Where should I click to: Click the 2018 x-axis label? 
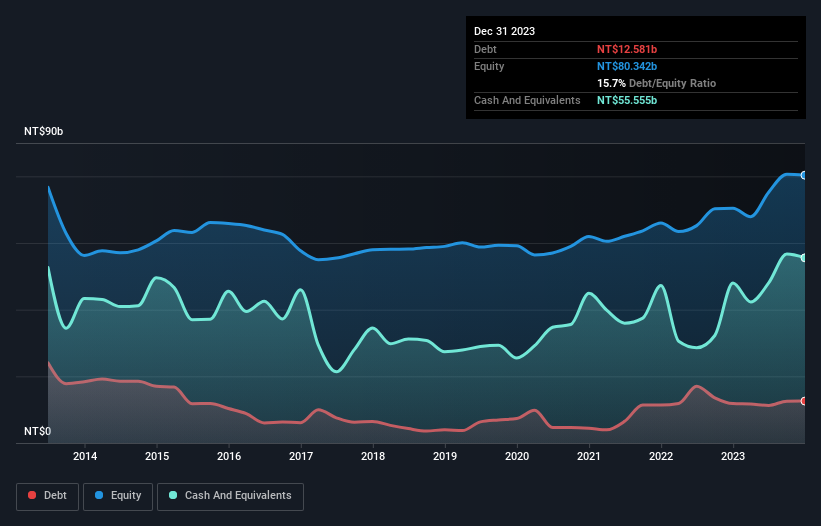(373, 456)
